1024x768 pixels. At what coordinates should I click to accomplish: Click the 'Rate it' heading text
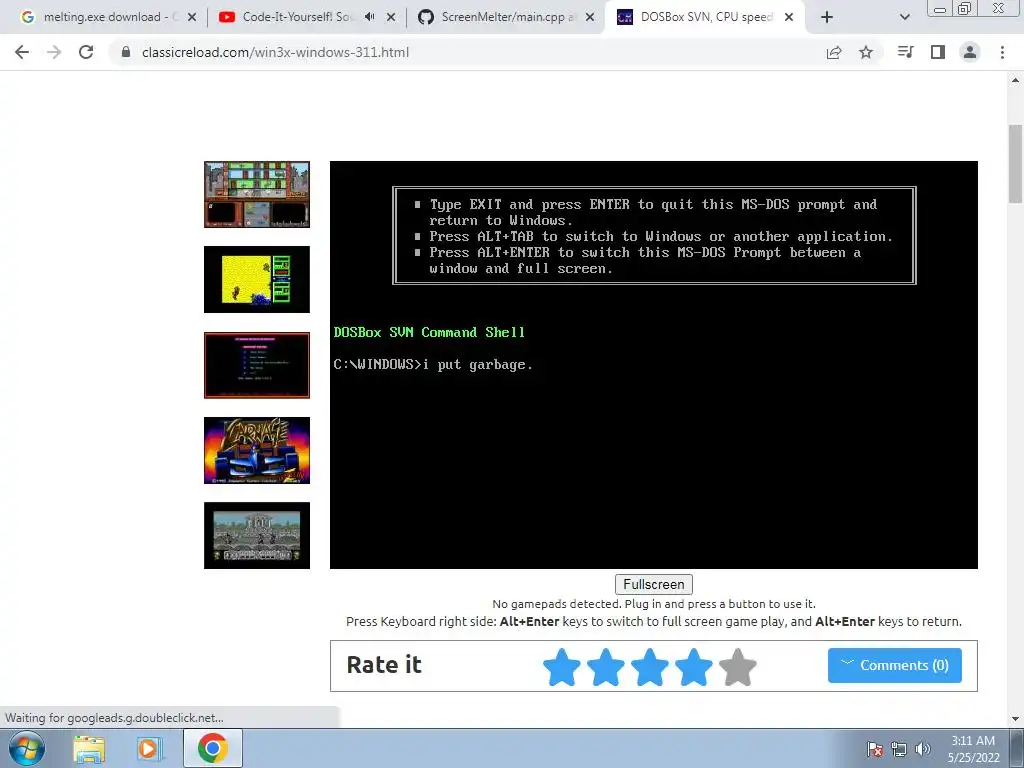click(x=384, y=665)
